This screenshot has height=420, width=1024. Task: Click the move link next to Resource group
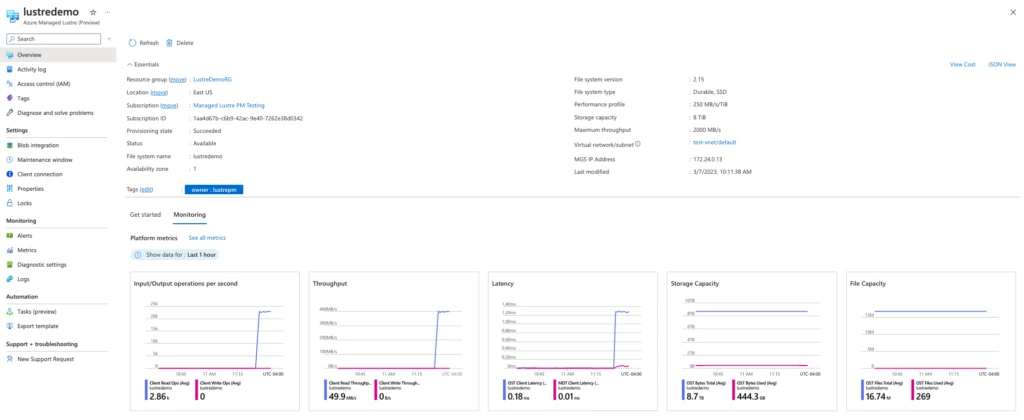pos(178,80)
